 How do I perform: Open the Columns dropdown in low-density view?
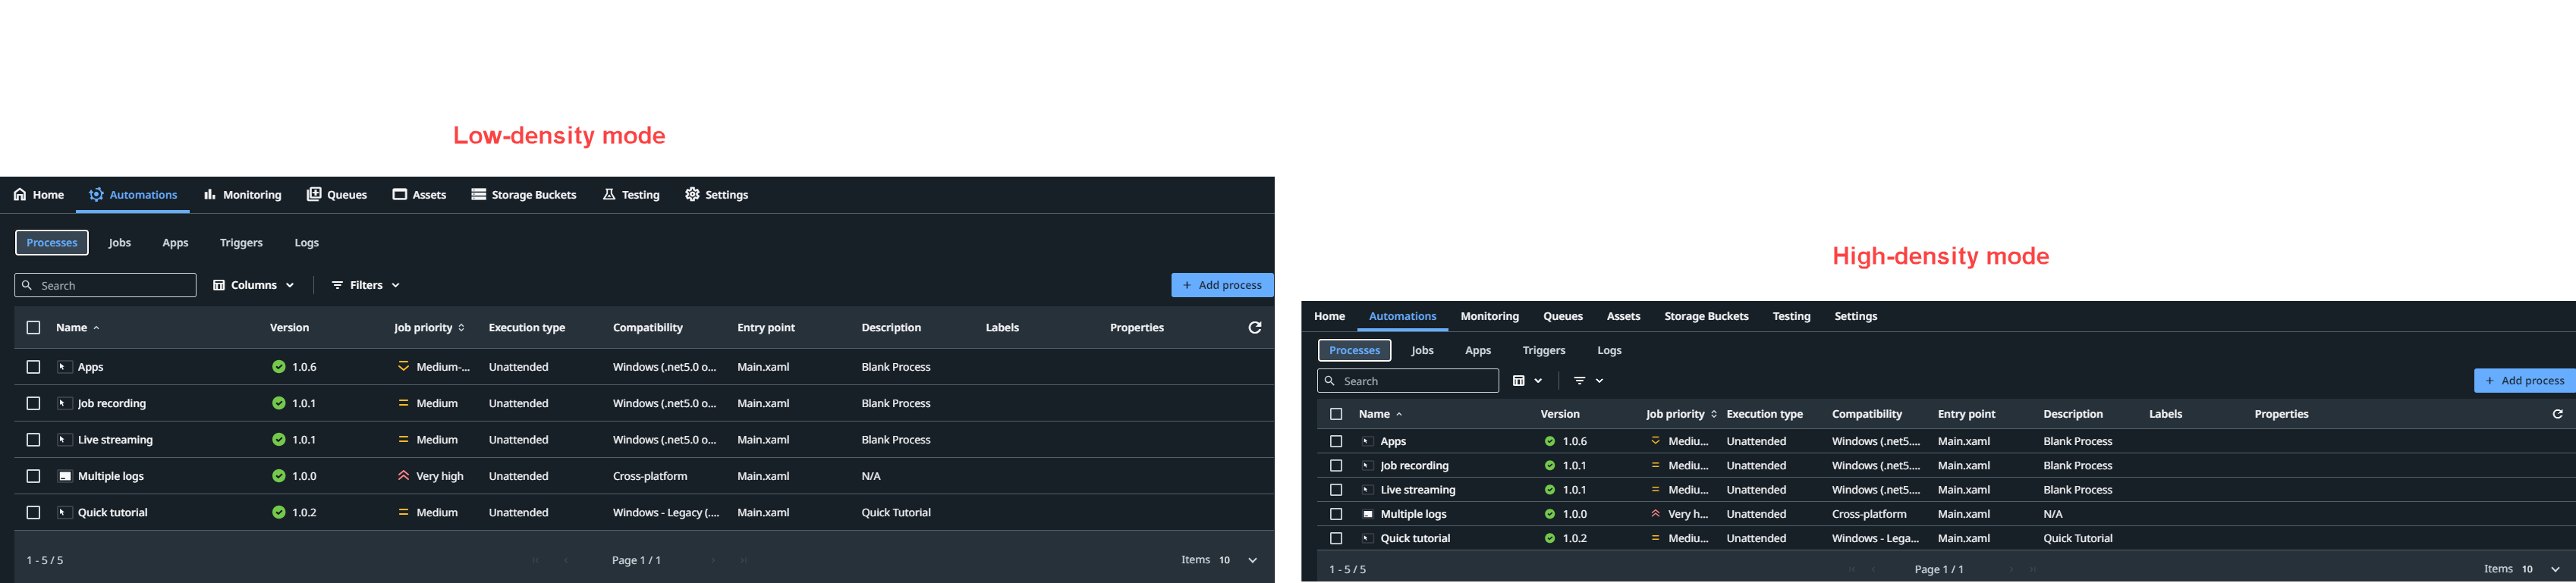tap(254, 285)
